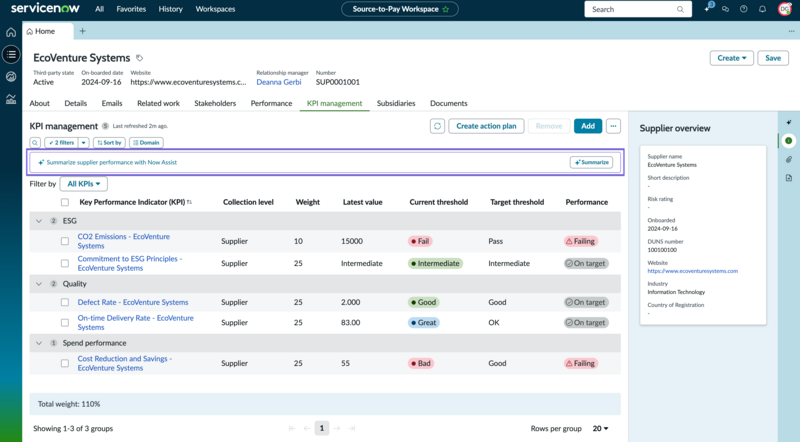Check the On-time Delivery Rate checkbox

(65, 323)
